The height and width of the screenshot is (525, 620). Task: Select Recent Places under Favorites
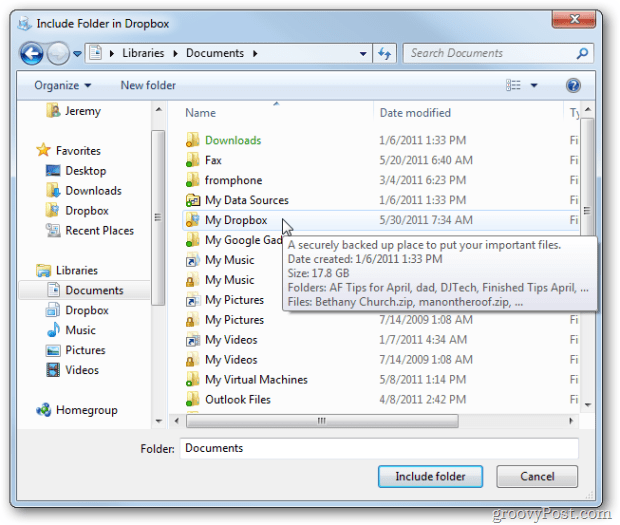click(90, 230)
